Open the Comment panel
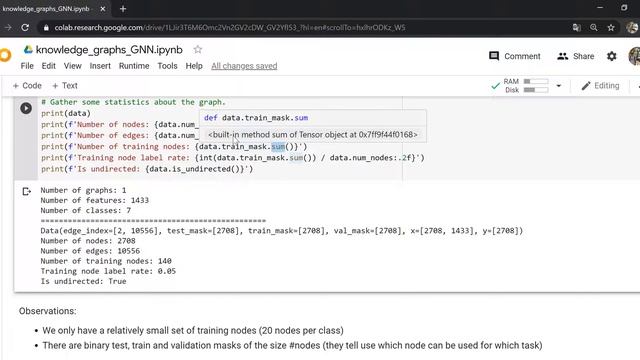Image resolution: width=640 pixels, height=360 pixels. 514,56
